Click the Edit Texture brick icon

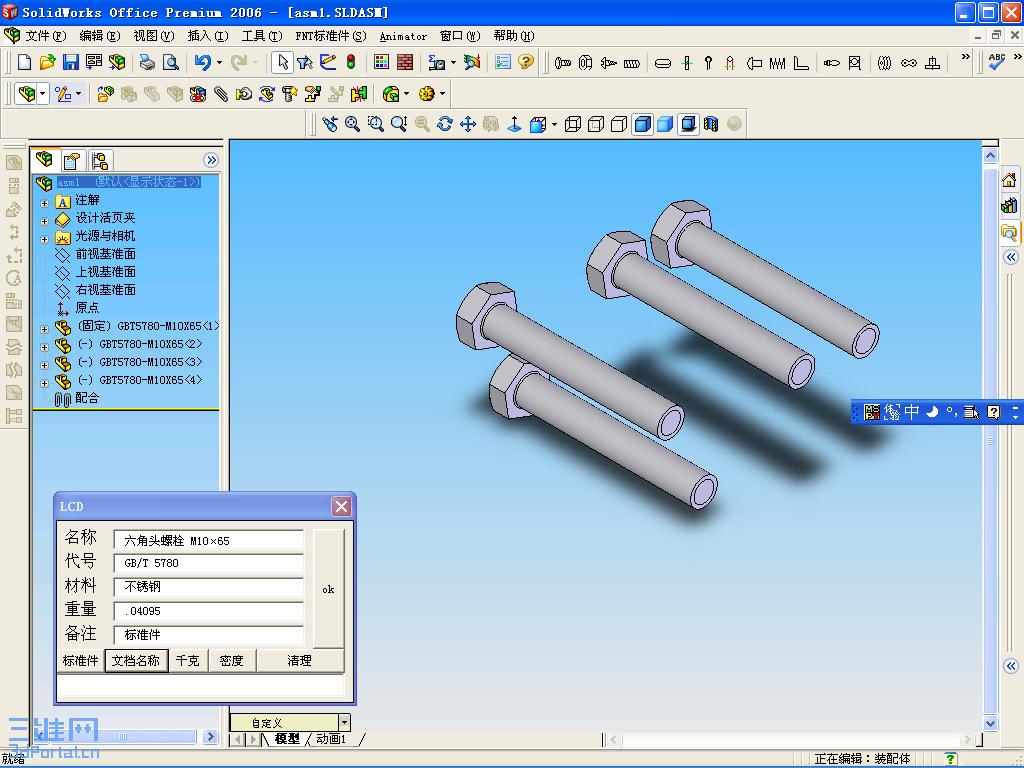pyautogui.click(x=405, y=62)
